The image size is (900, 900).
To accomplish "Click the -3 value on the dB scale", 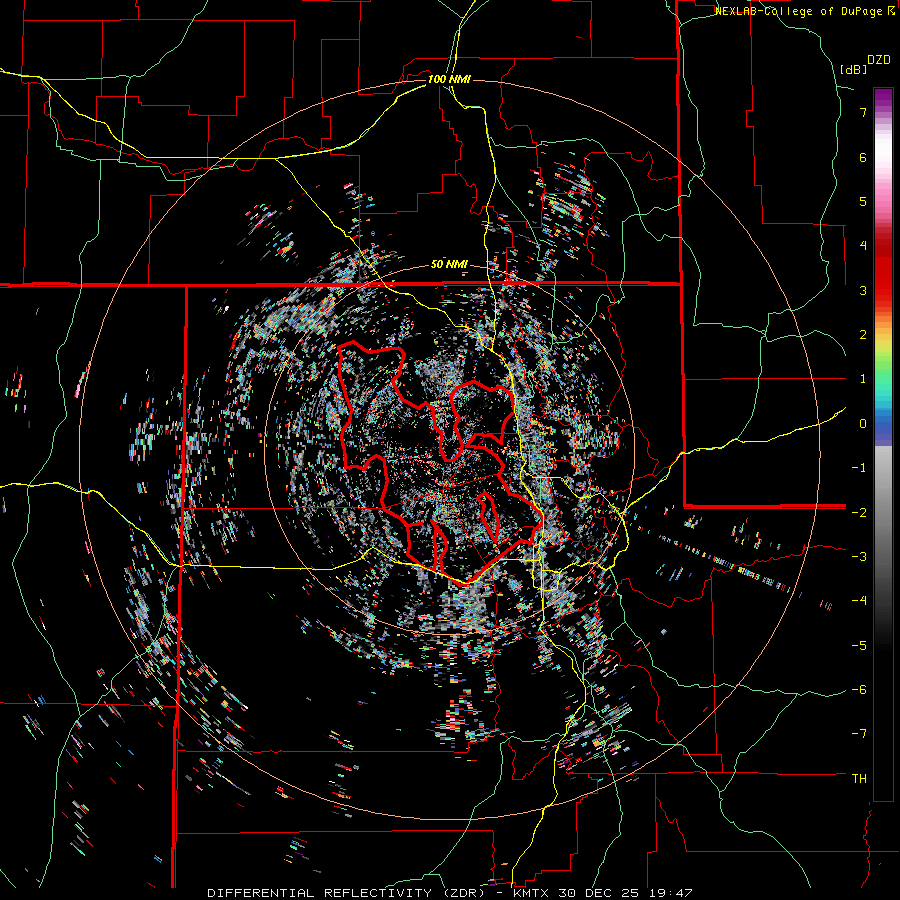I will 859,556.
